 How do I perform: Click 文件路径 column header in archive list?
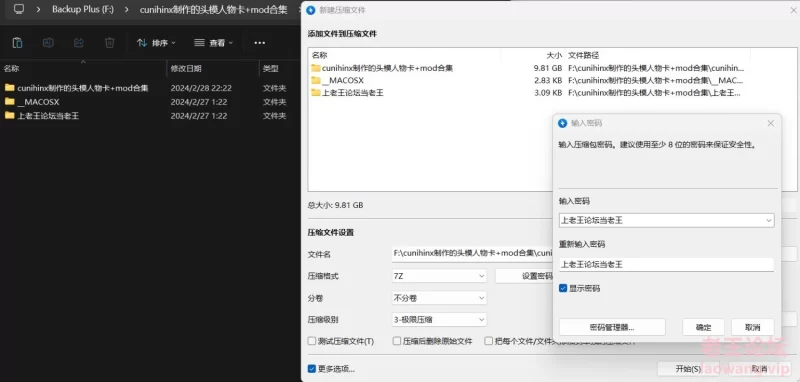(x=584, y=55)
